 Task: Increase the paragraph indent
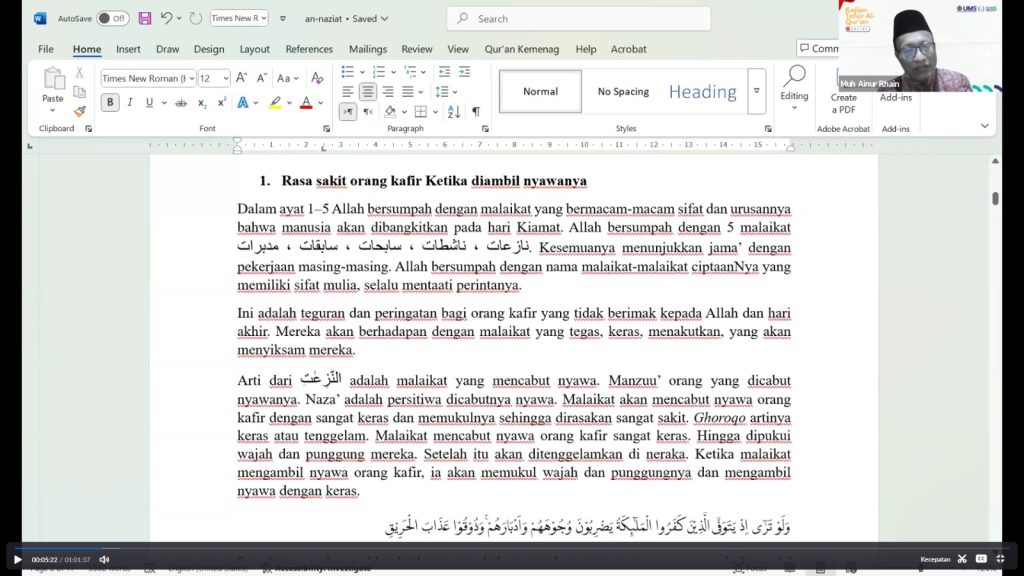464,72
